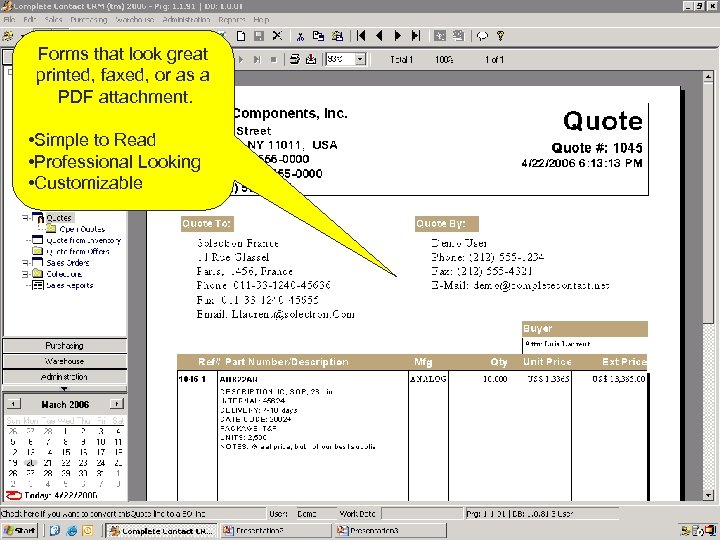Viewport: 720px width, 540px height.
Task: Click the lightbulb help icon
Action: coord(501,36)
